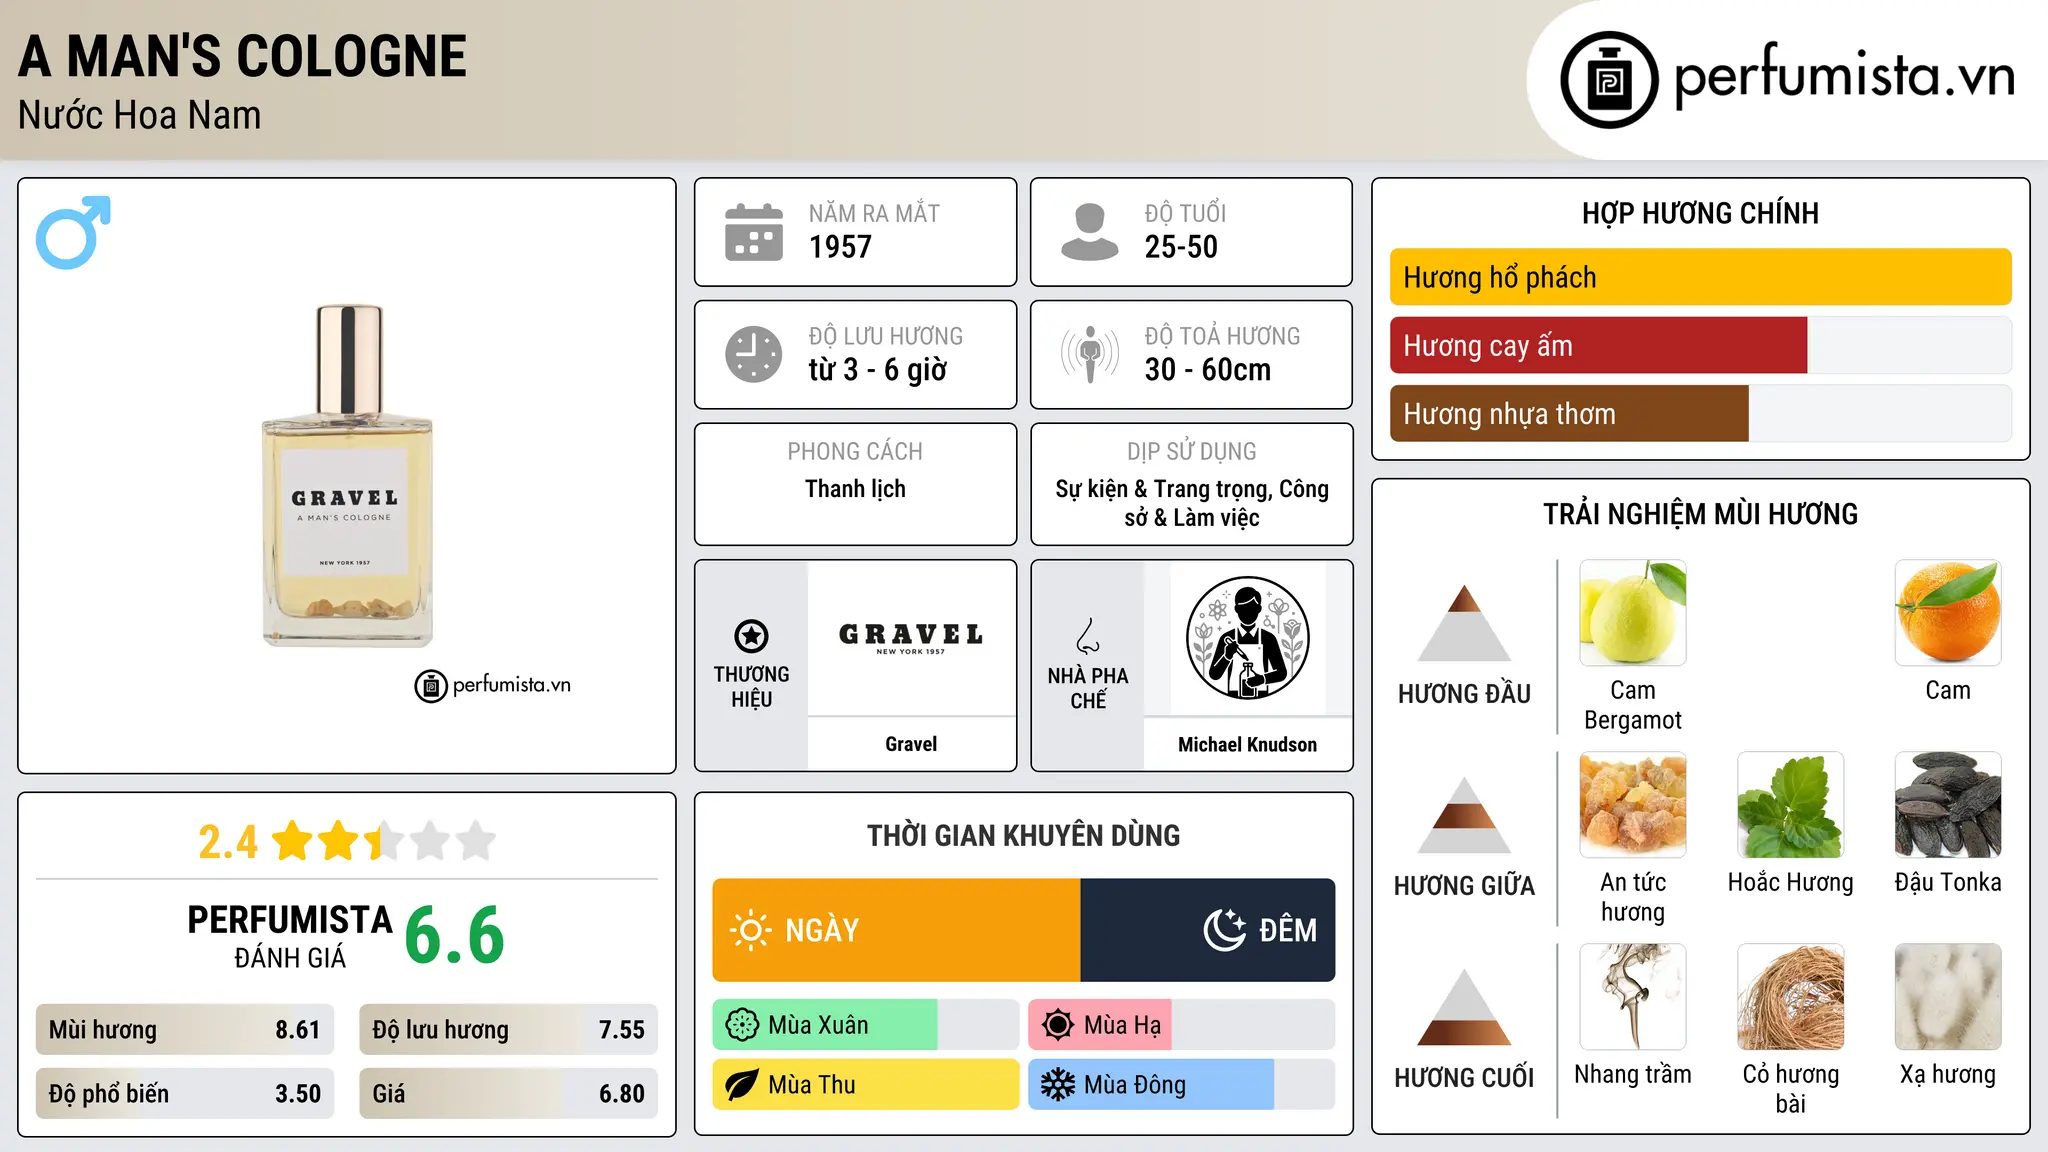Click the Nước Hoa Nam subtitle
Screen dimensions: 2048x1152
point(140,115)
